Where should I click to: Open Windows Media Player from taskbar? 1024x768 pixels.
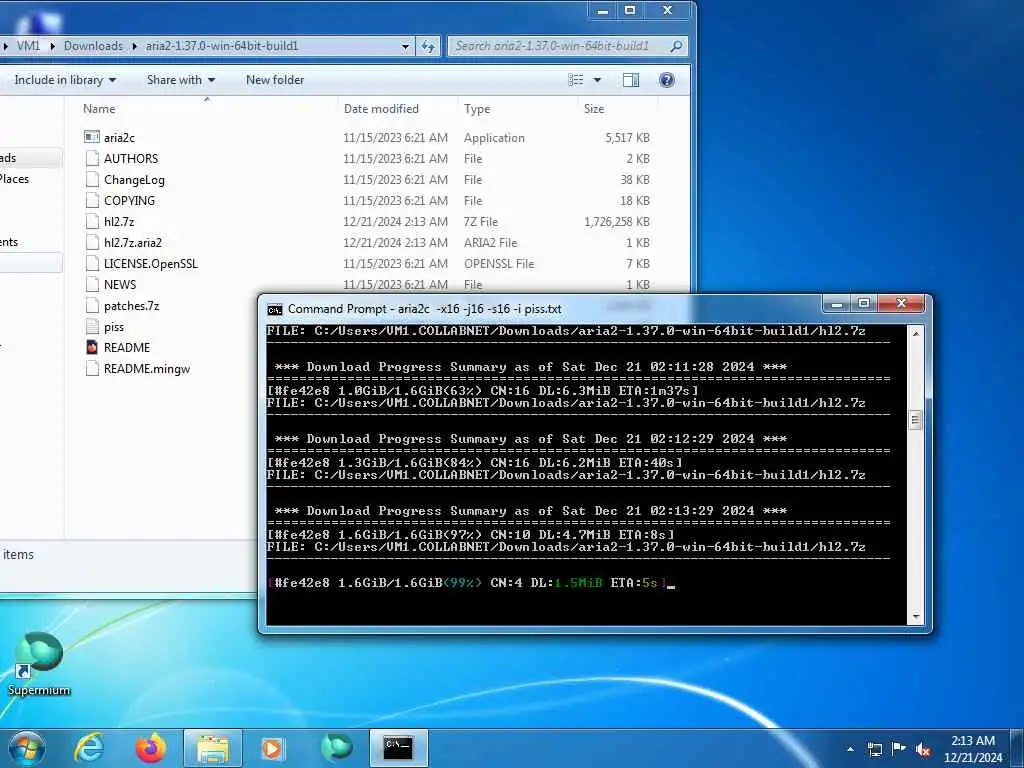coord(272,748)
